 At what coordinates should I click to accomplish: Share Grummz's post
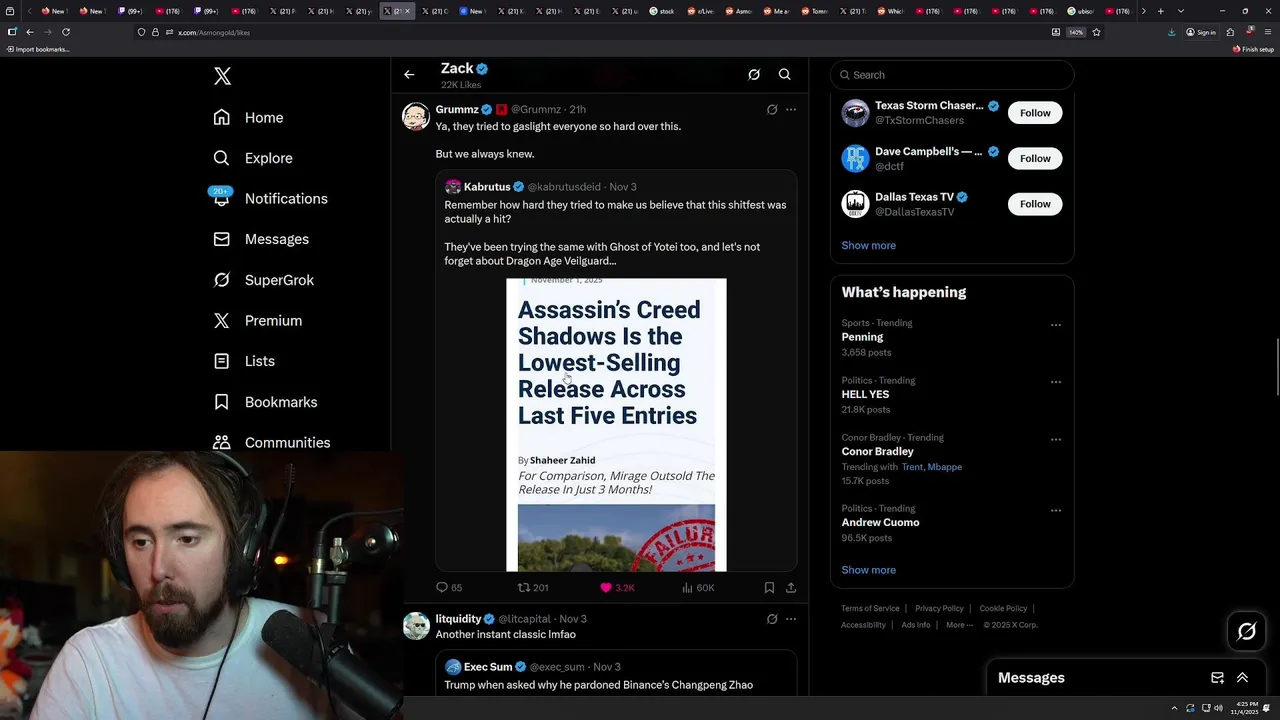tap(791, 588)
